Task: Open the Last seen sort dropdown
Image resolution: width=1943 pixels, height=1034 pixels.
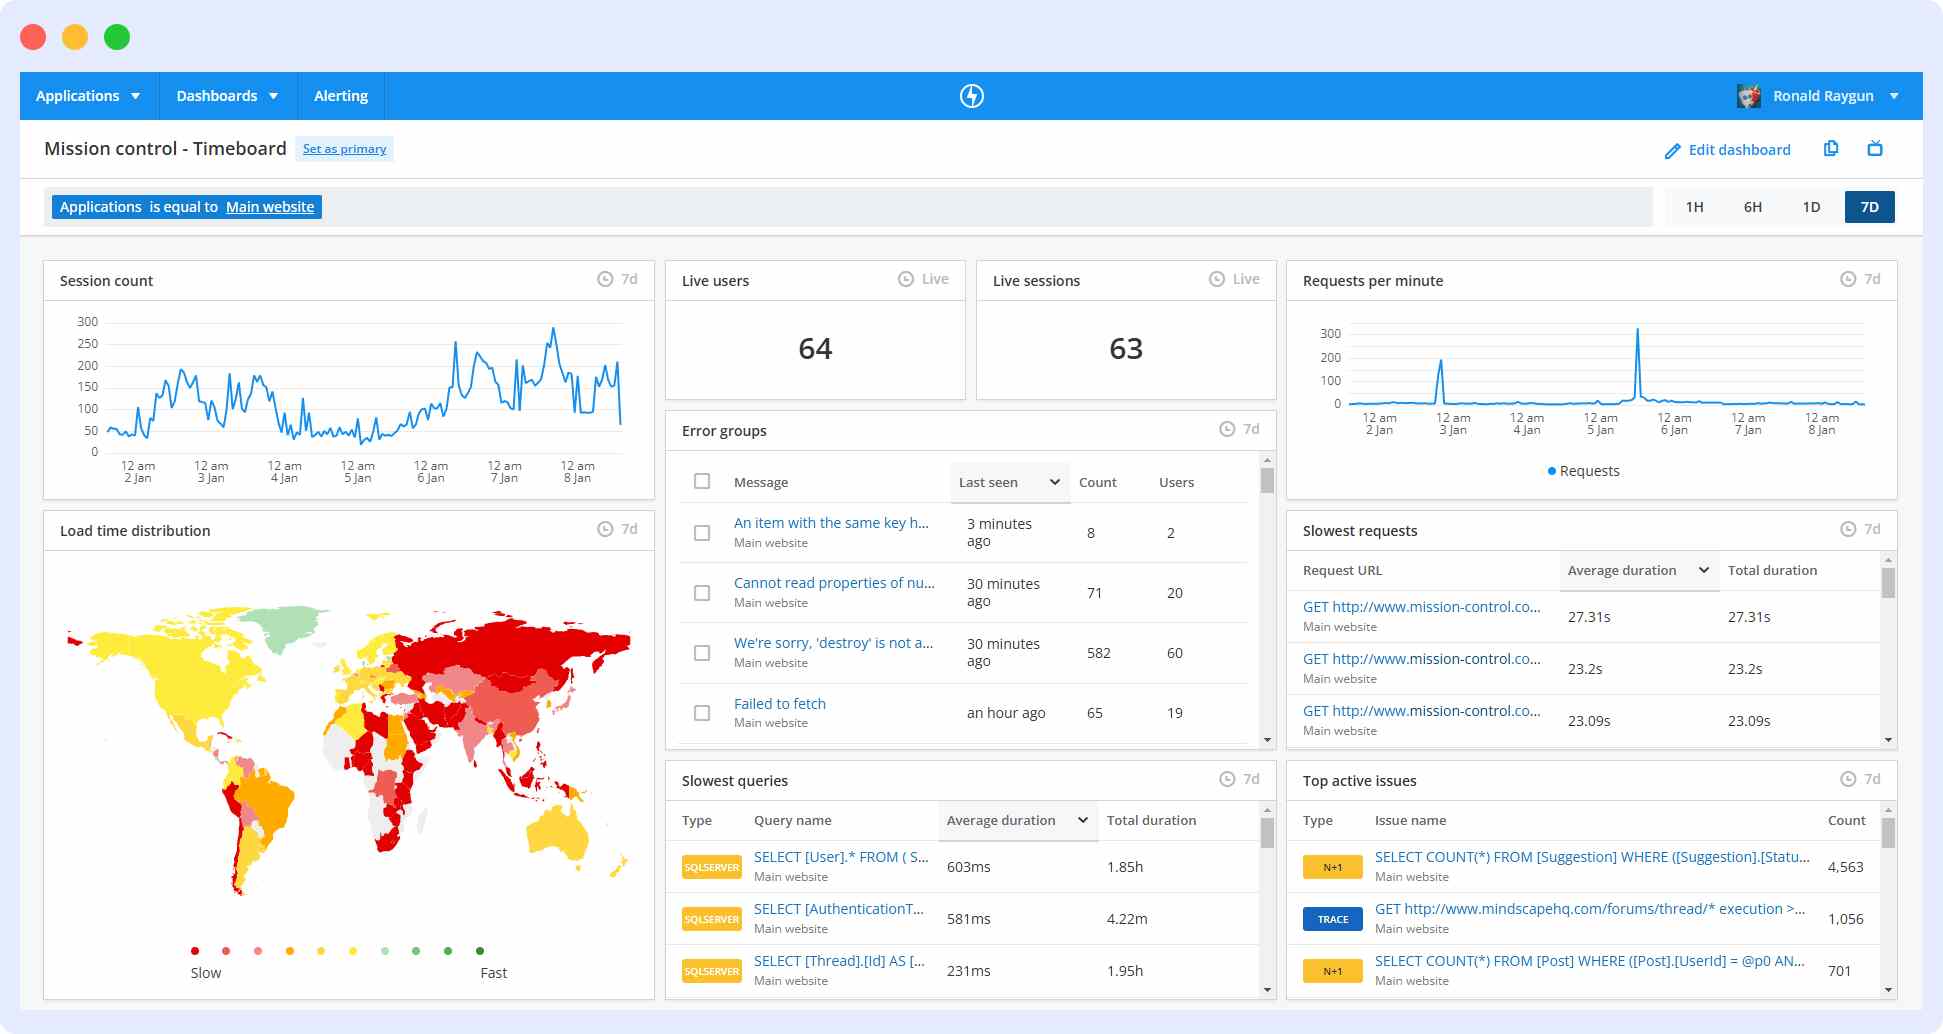Action: (x=1009, y=481)
